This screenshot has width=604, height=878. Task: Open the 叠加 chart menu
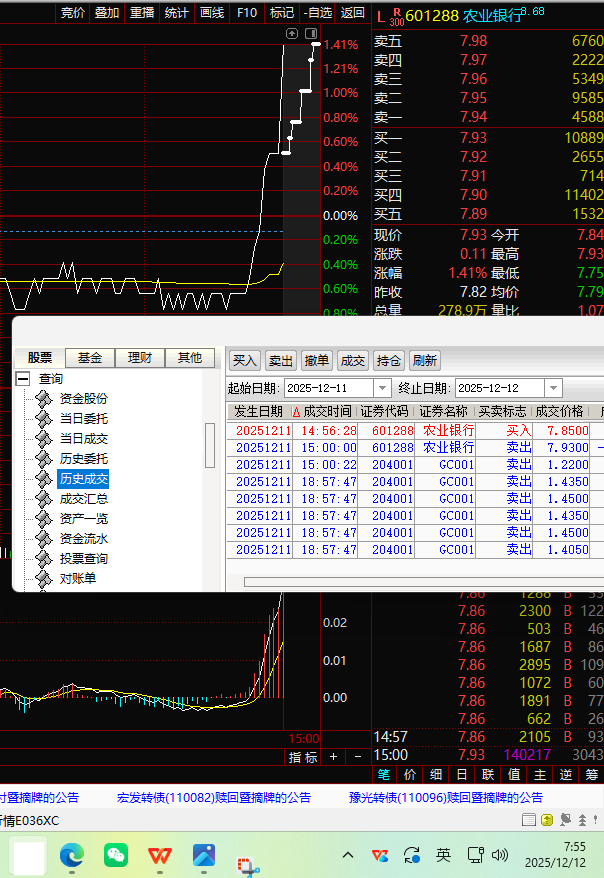107,12
